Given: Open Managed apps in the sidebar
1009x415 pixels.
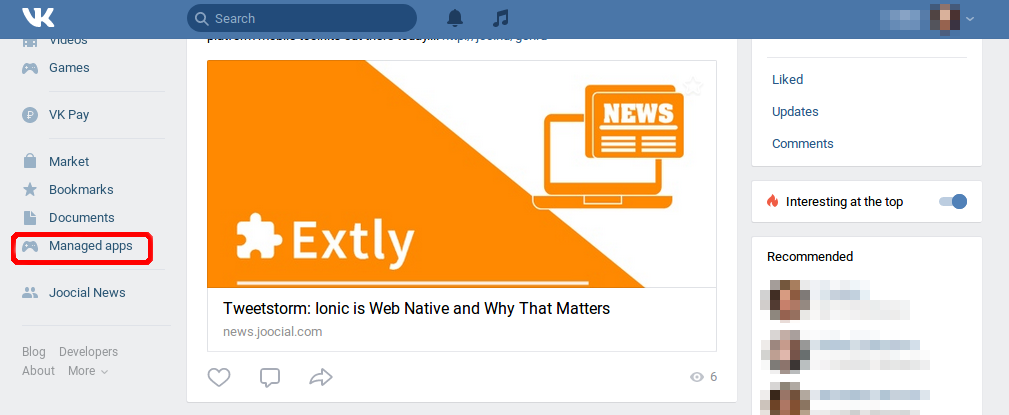Looking at the screenshot, I should click(x=91, y=246).
